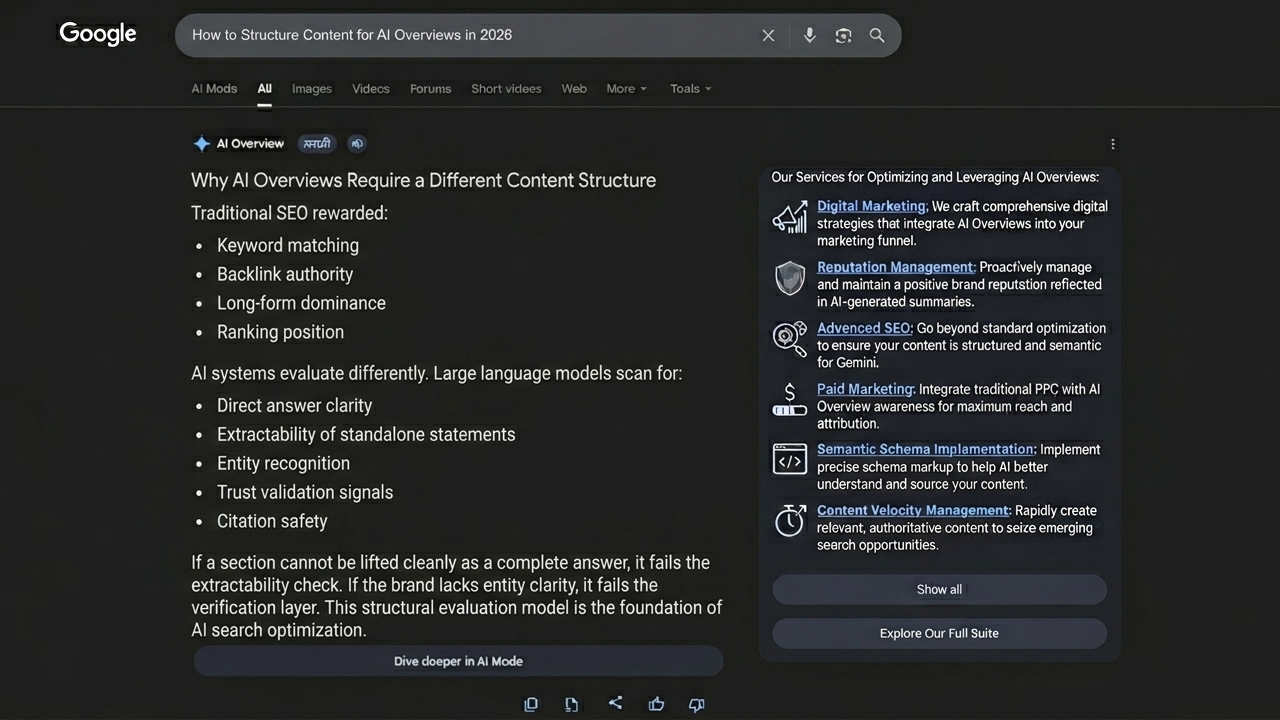The image size is (1280, 720).
Task: Listen to the AI Overview audio
Action: point(357,143)
